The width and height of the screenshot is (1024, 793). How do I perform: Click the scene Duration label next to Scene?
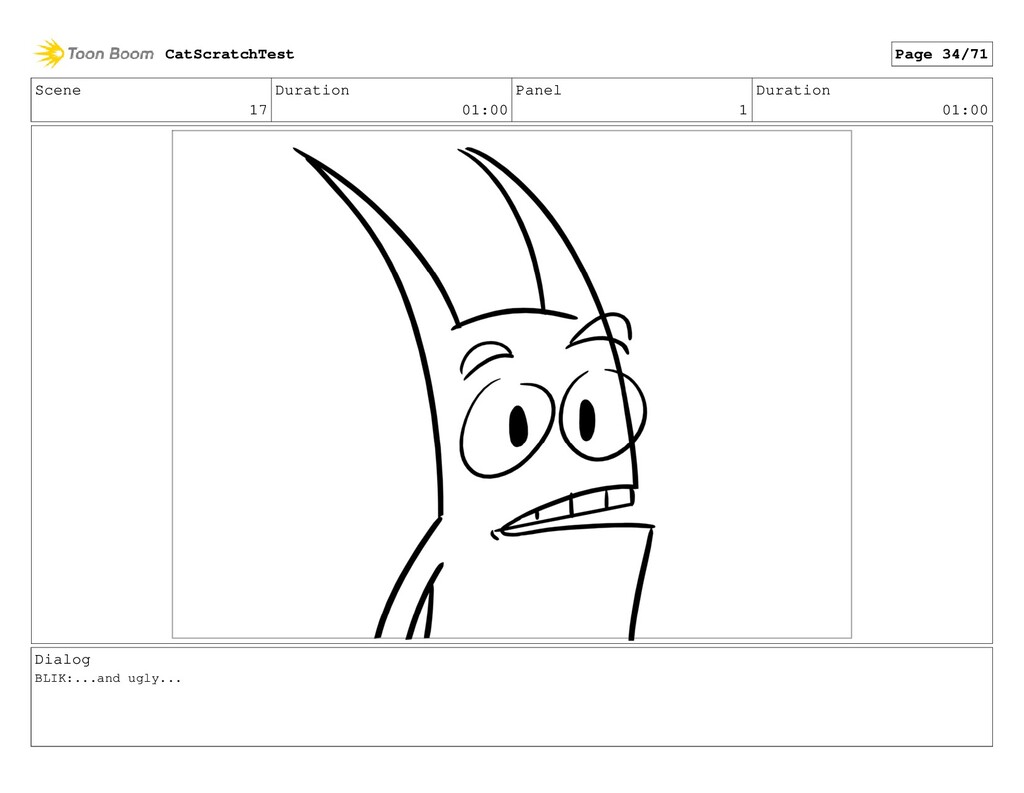(312, 90)
